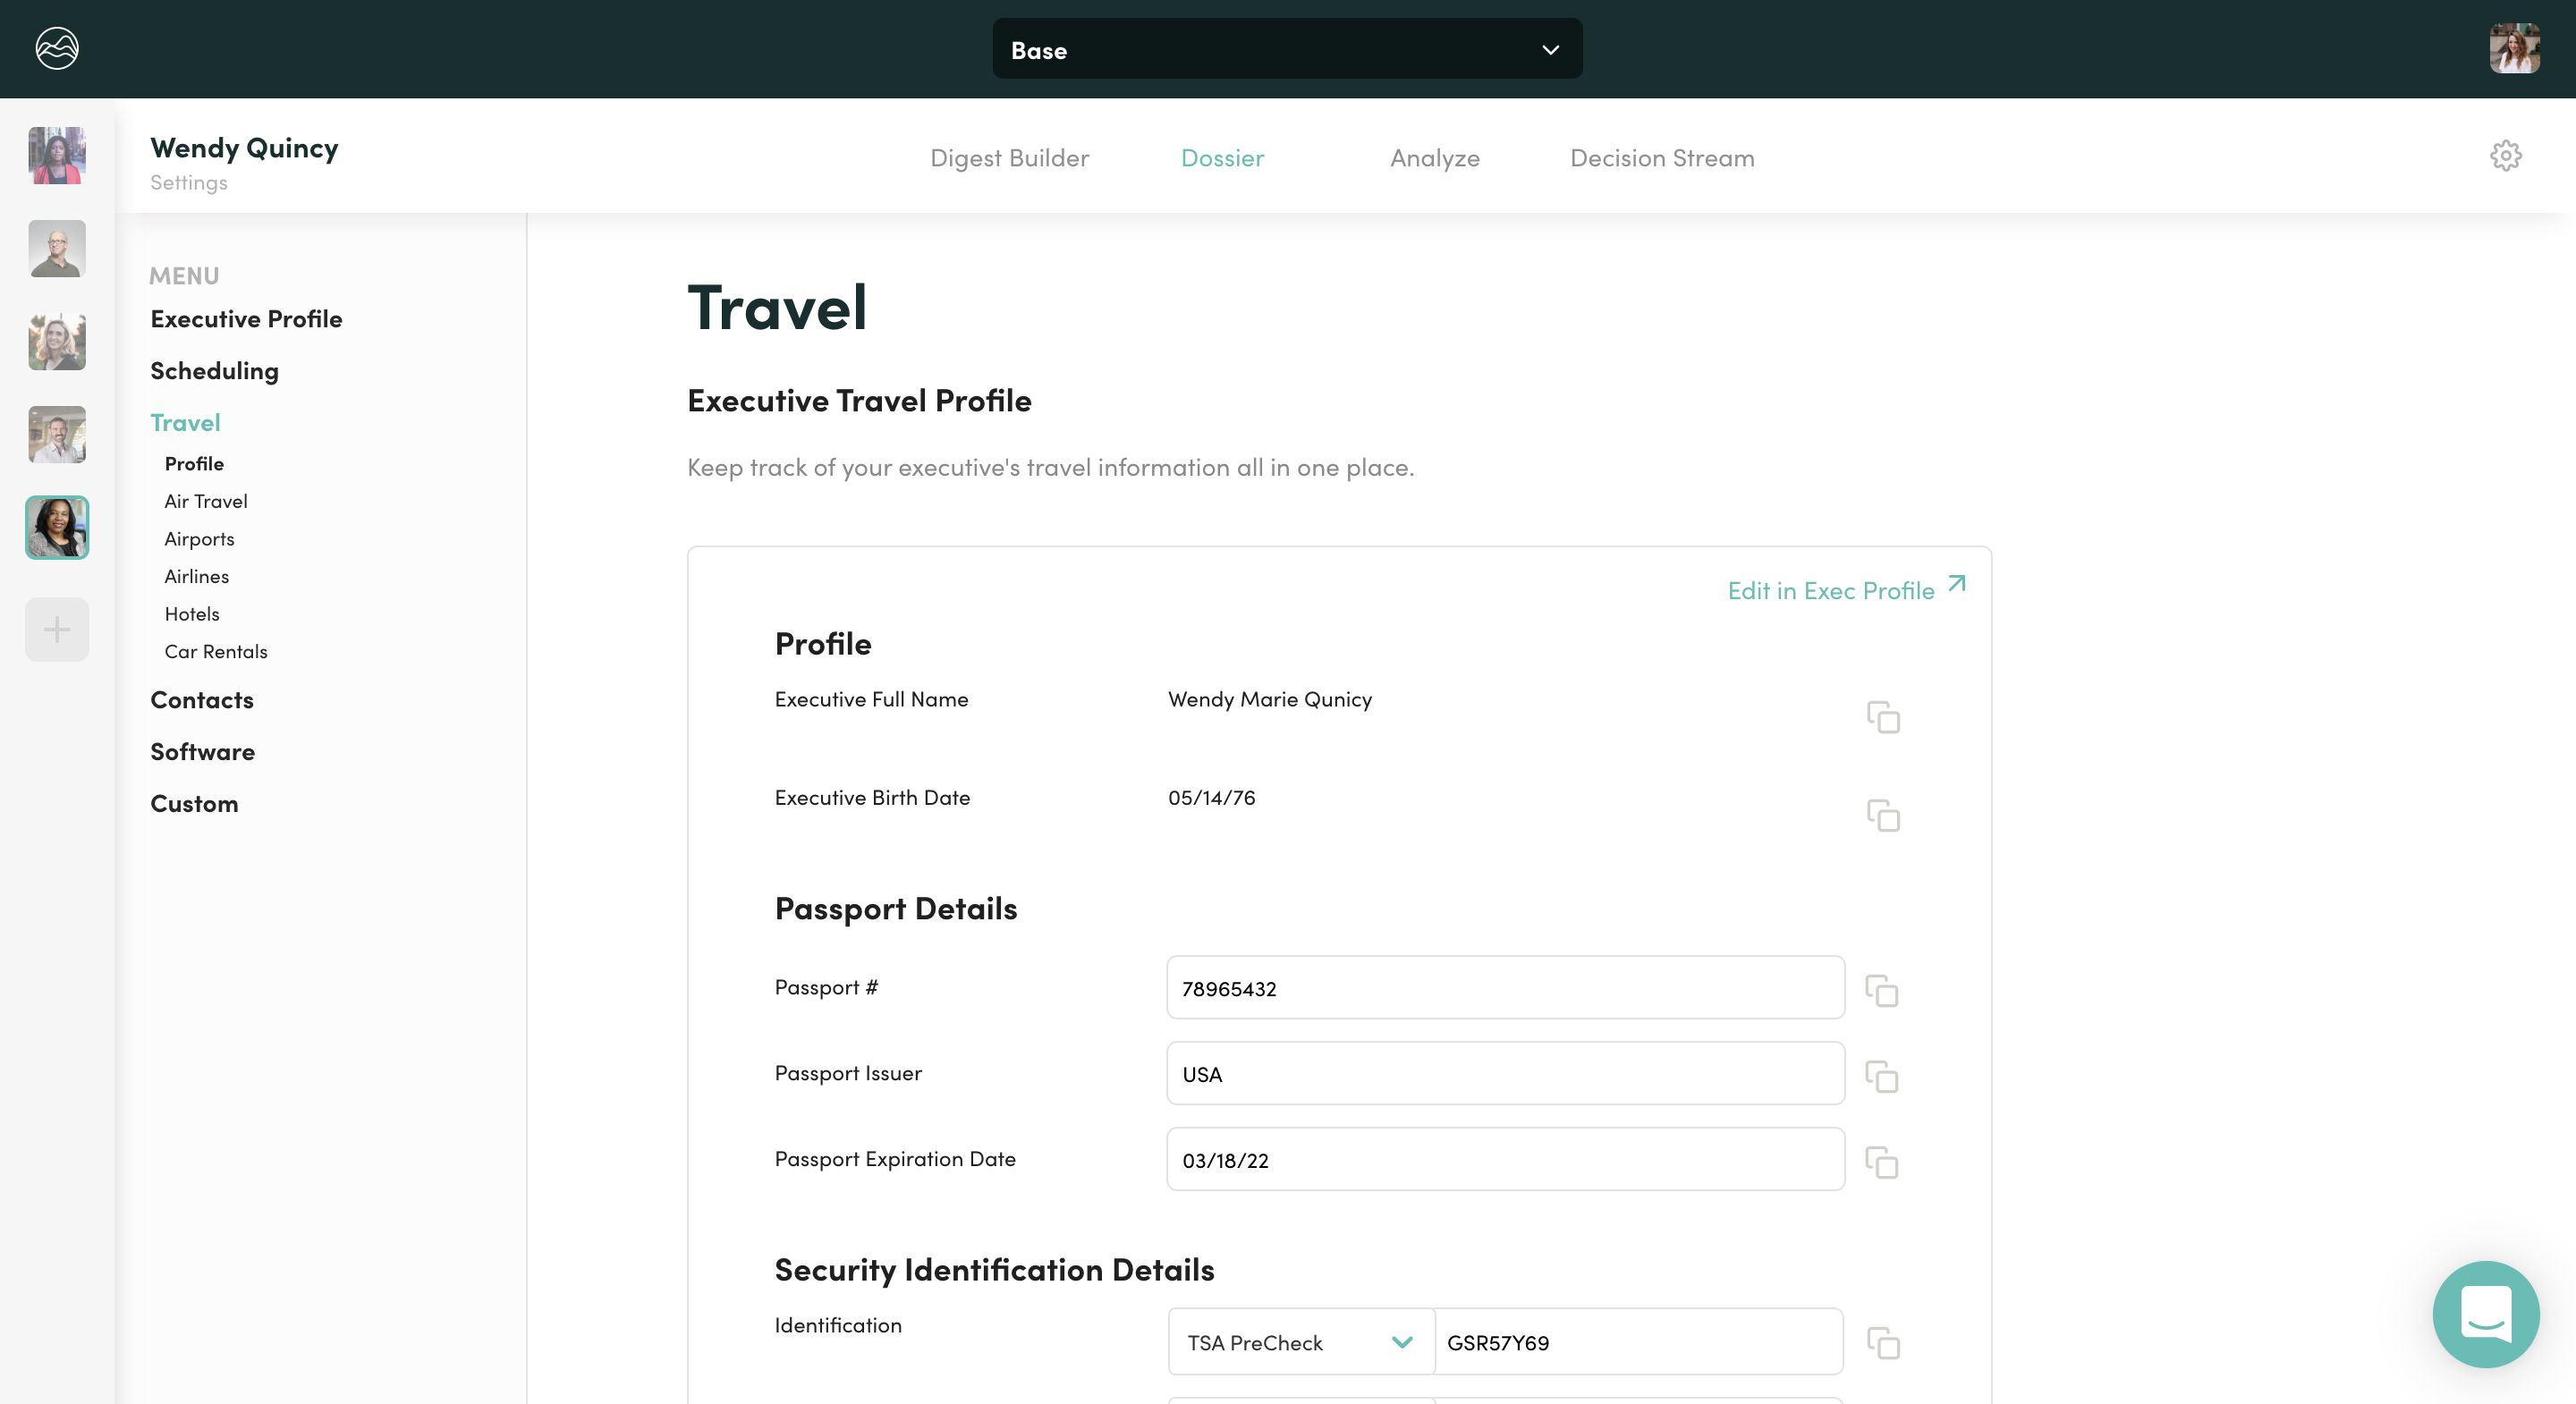Copy the TSA PreCheck identification number
Screen dimensions: 2576x1404
point(1883,1342)
